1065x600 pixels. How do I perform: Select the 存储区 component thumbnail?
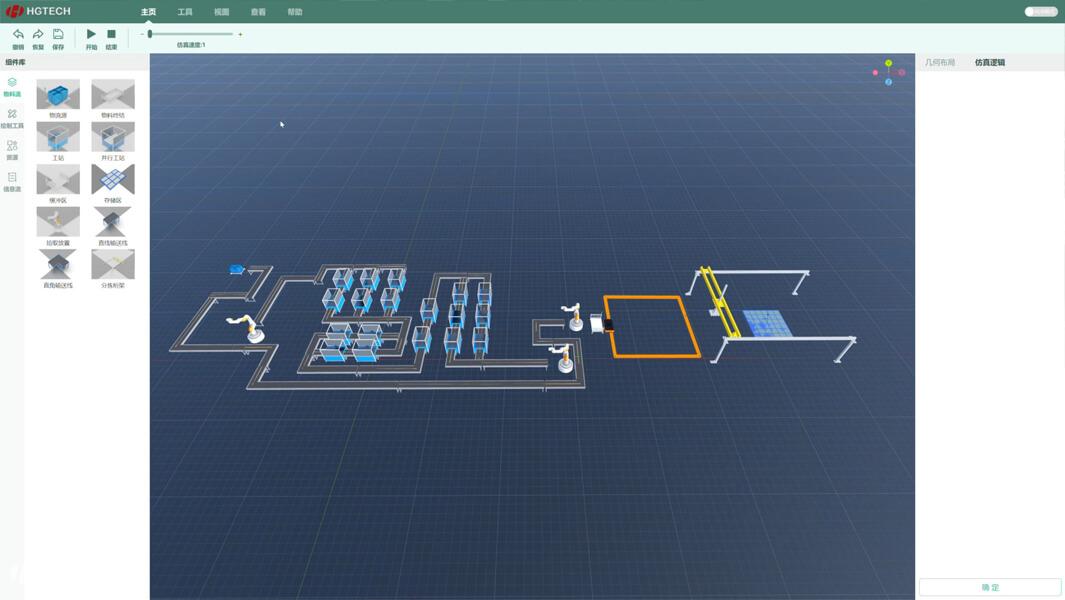tap(113, 180)
